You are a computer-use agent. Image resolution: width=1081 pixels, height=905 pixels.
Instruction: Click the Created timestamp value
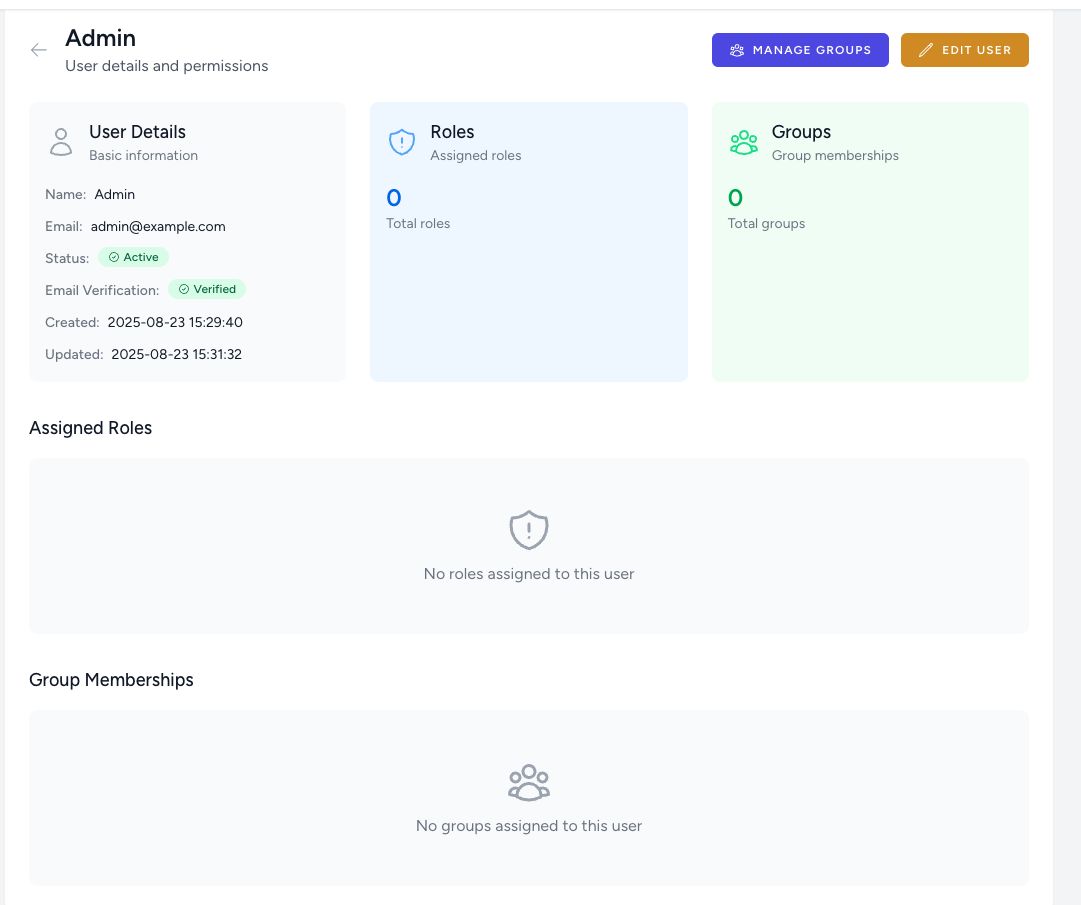(173, 322)
